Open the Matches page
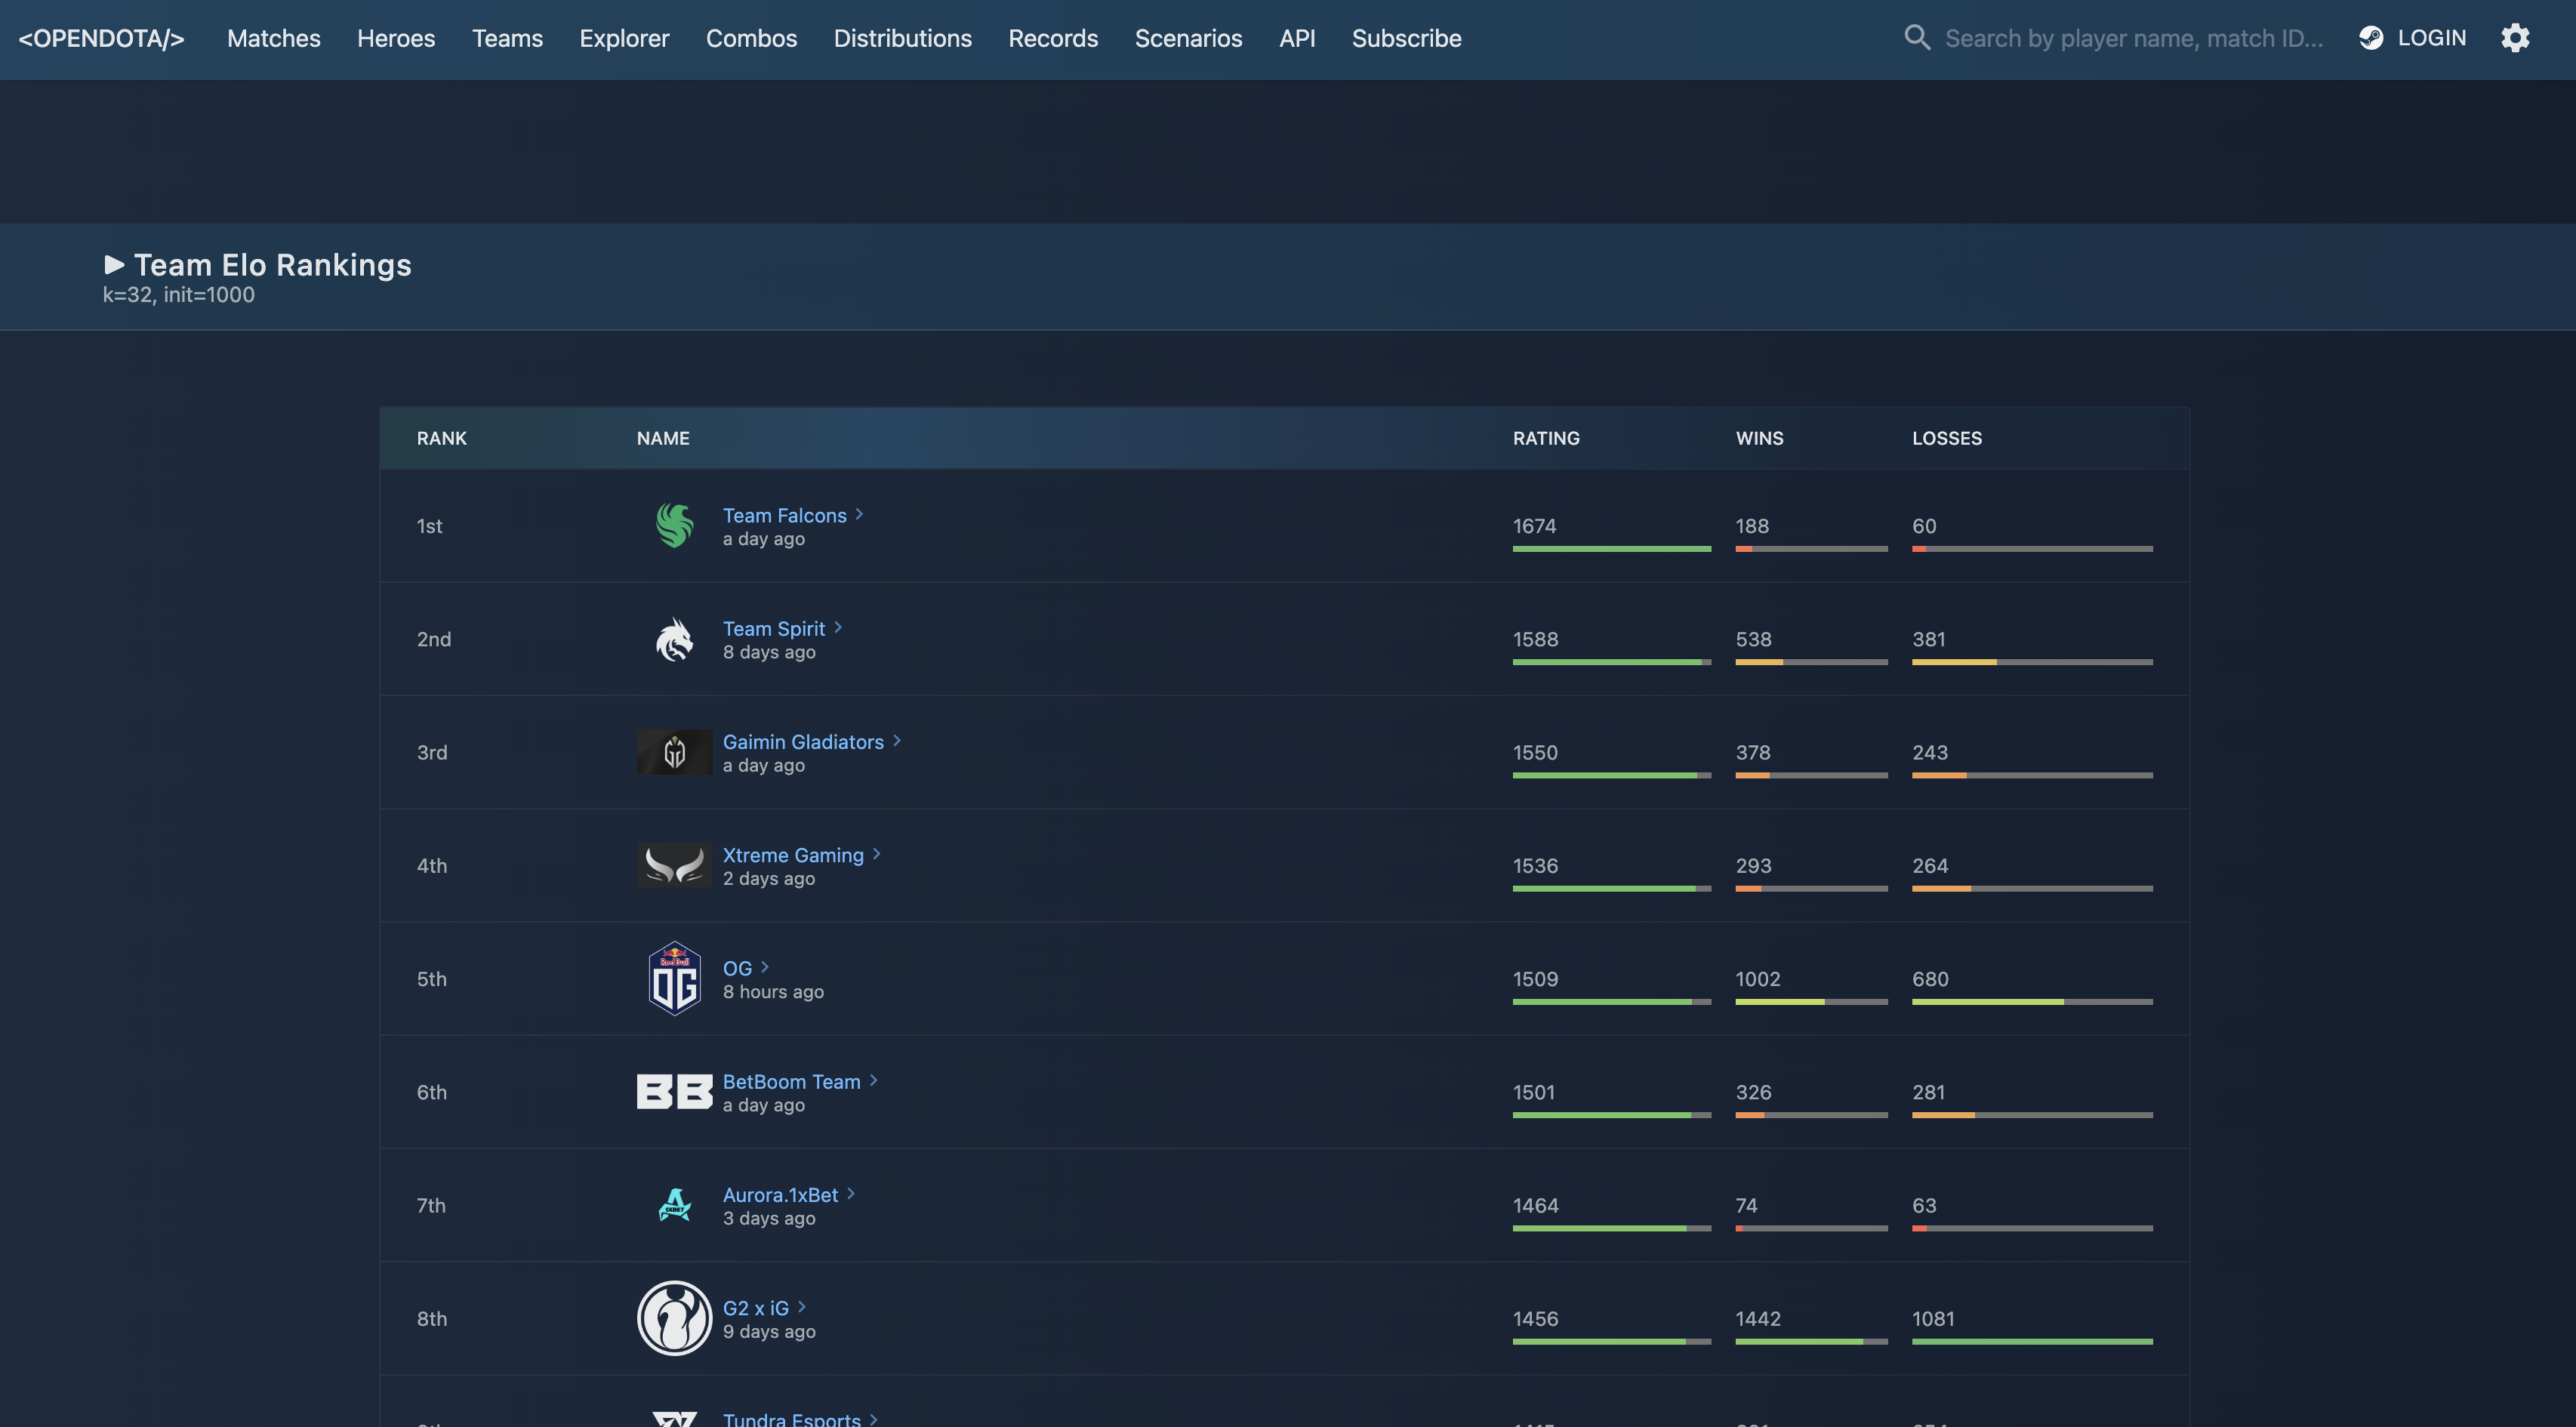2576x1427 pixels. 273,39
